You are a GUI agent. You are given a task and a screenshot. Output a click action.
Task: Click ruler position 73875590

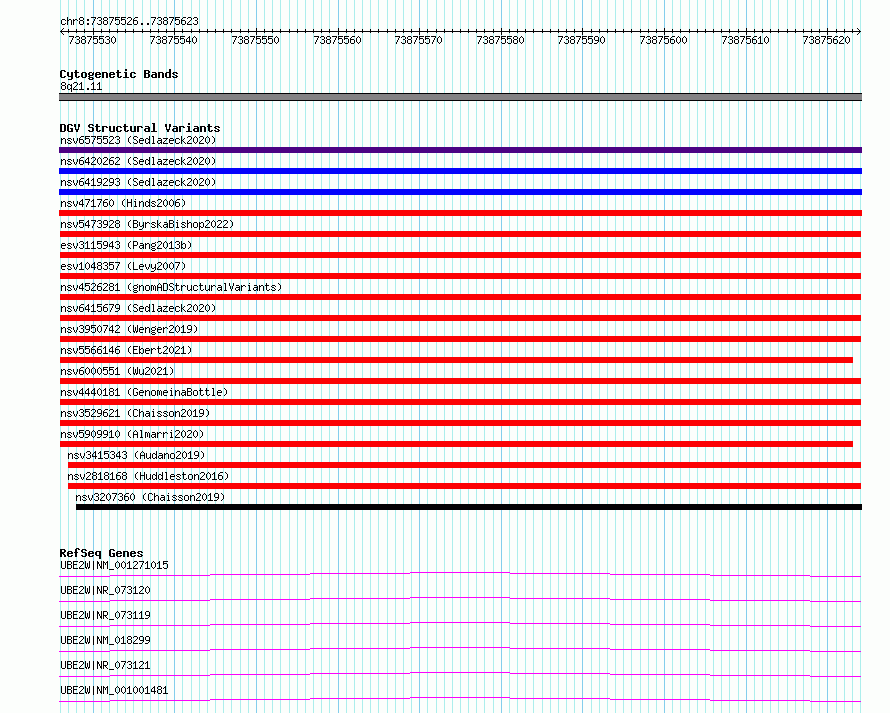[581, 40]
